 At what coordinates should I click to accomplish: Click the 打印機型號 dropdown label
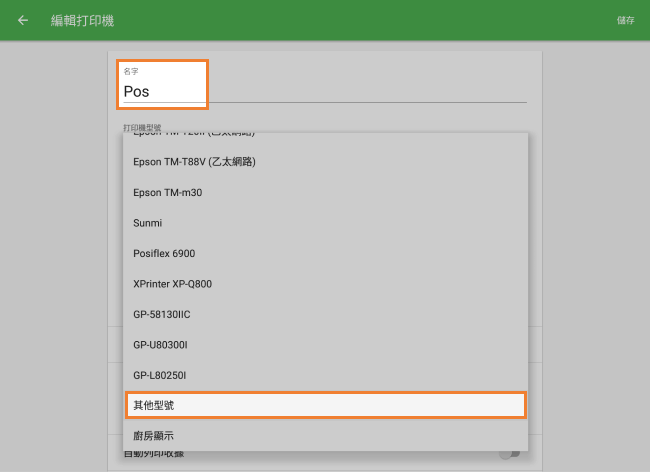tap(142, 128)
